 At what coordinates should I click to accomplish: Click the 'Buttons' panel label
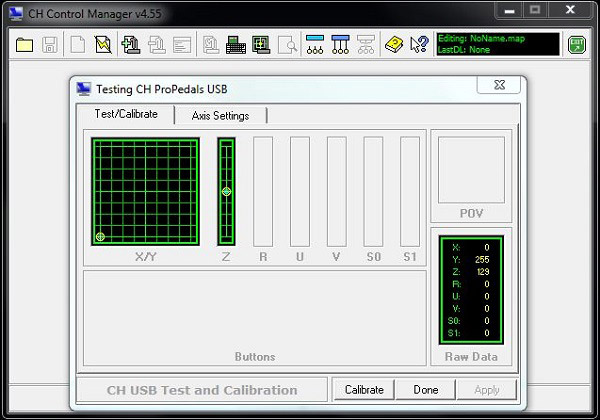click(255, 357)
